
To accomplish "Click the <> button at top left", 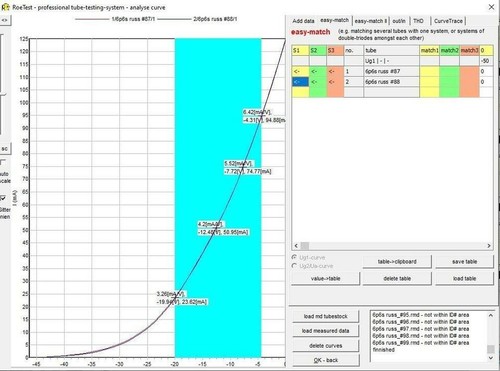I will [x=5, y=20].
